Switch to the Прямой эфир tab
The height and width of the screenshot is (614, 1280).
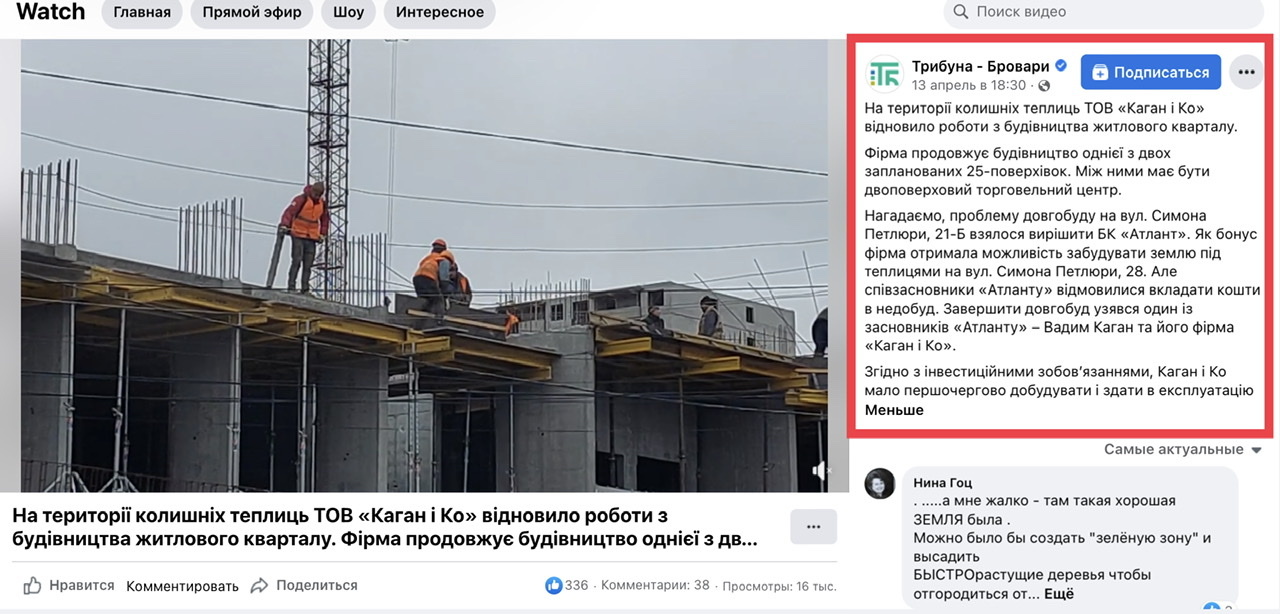click(x=252, y=12)
